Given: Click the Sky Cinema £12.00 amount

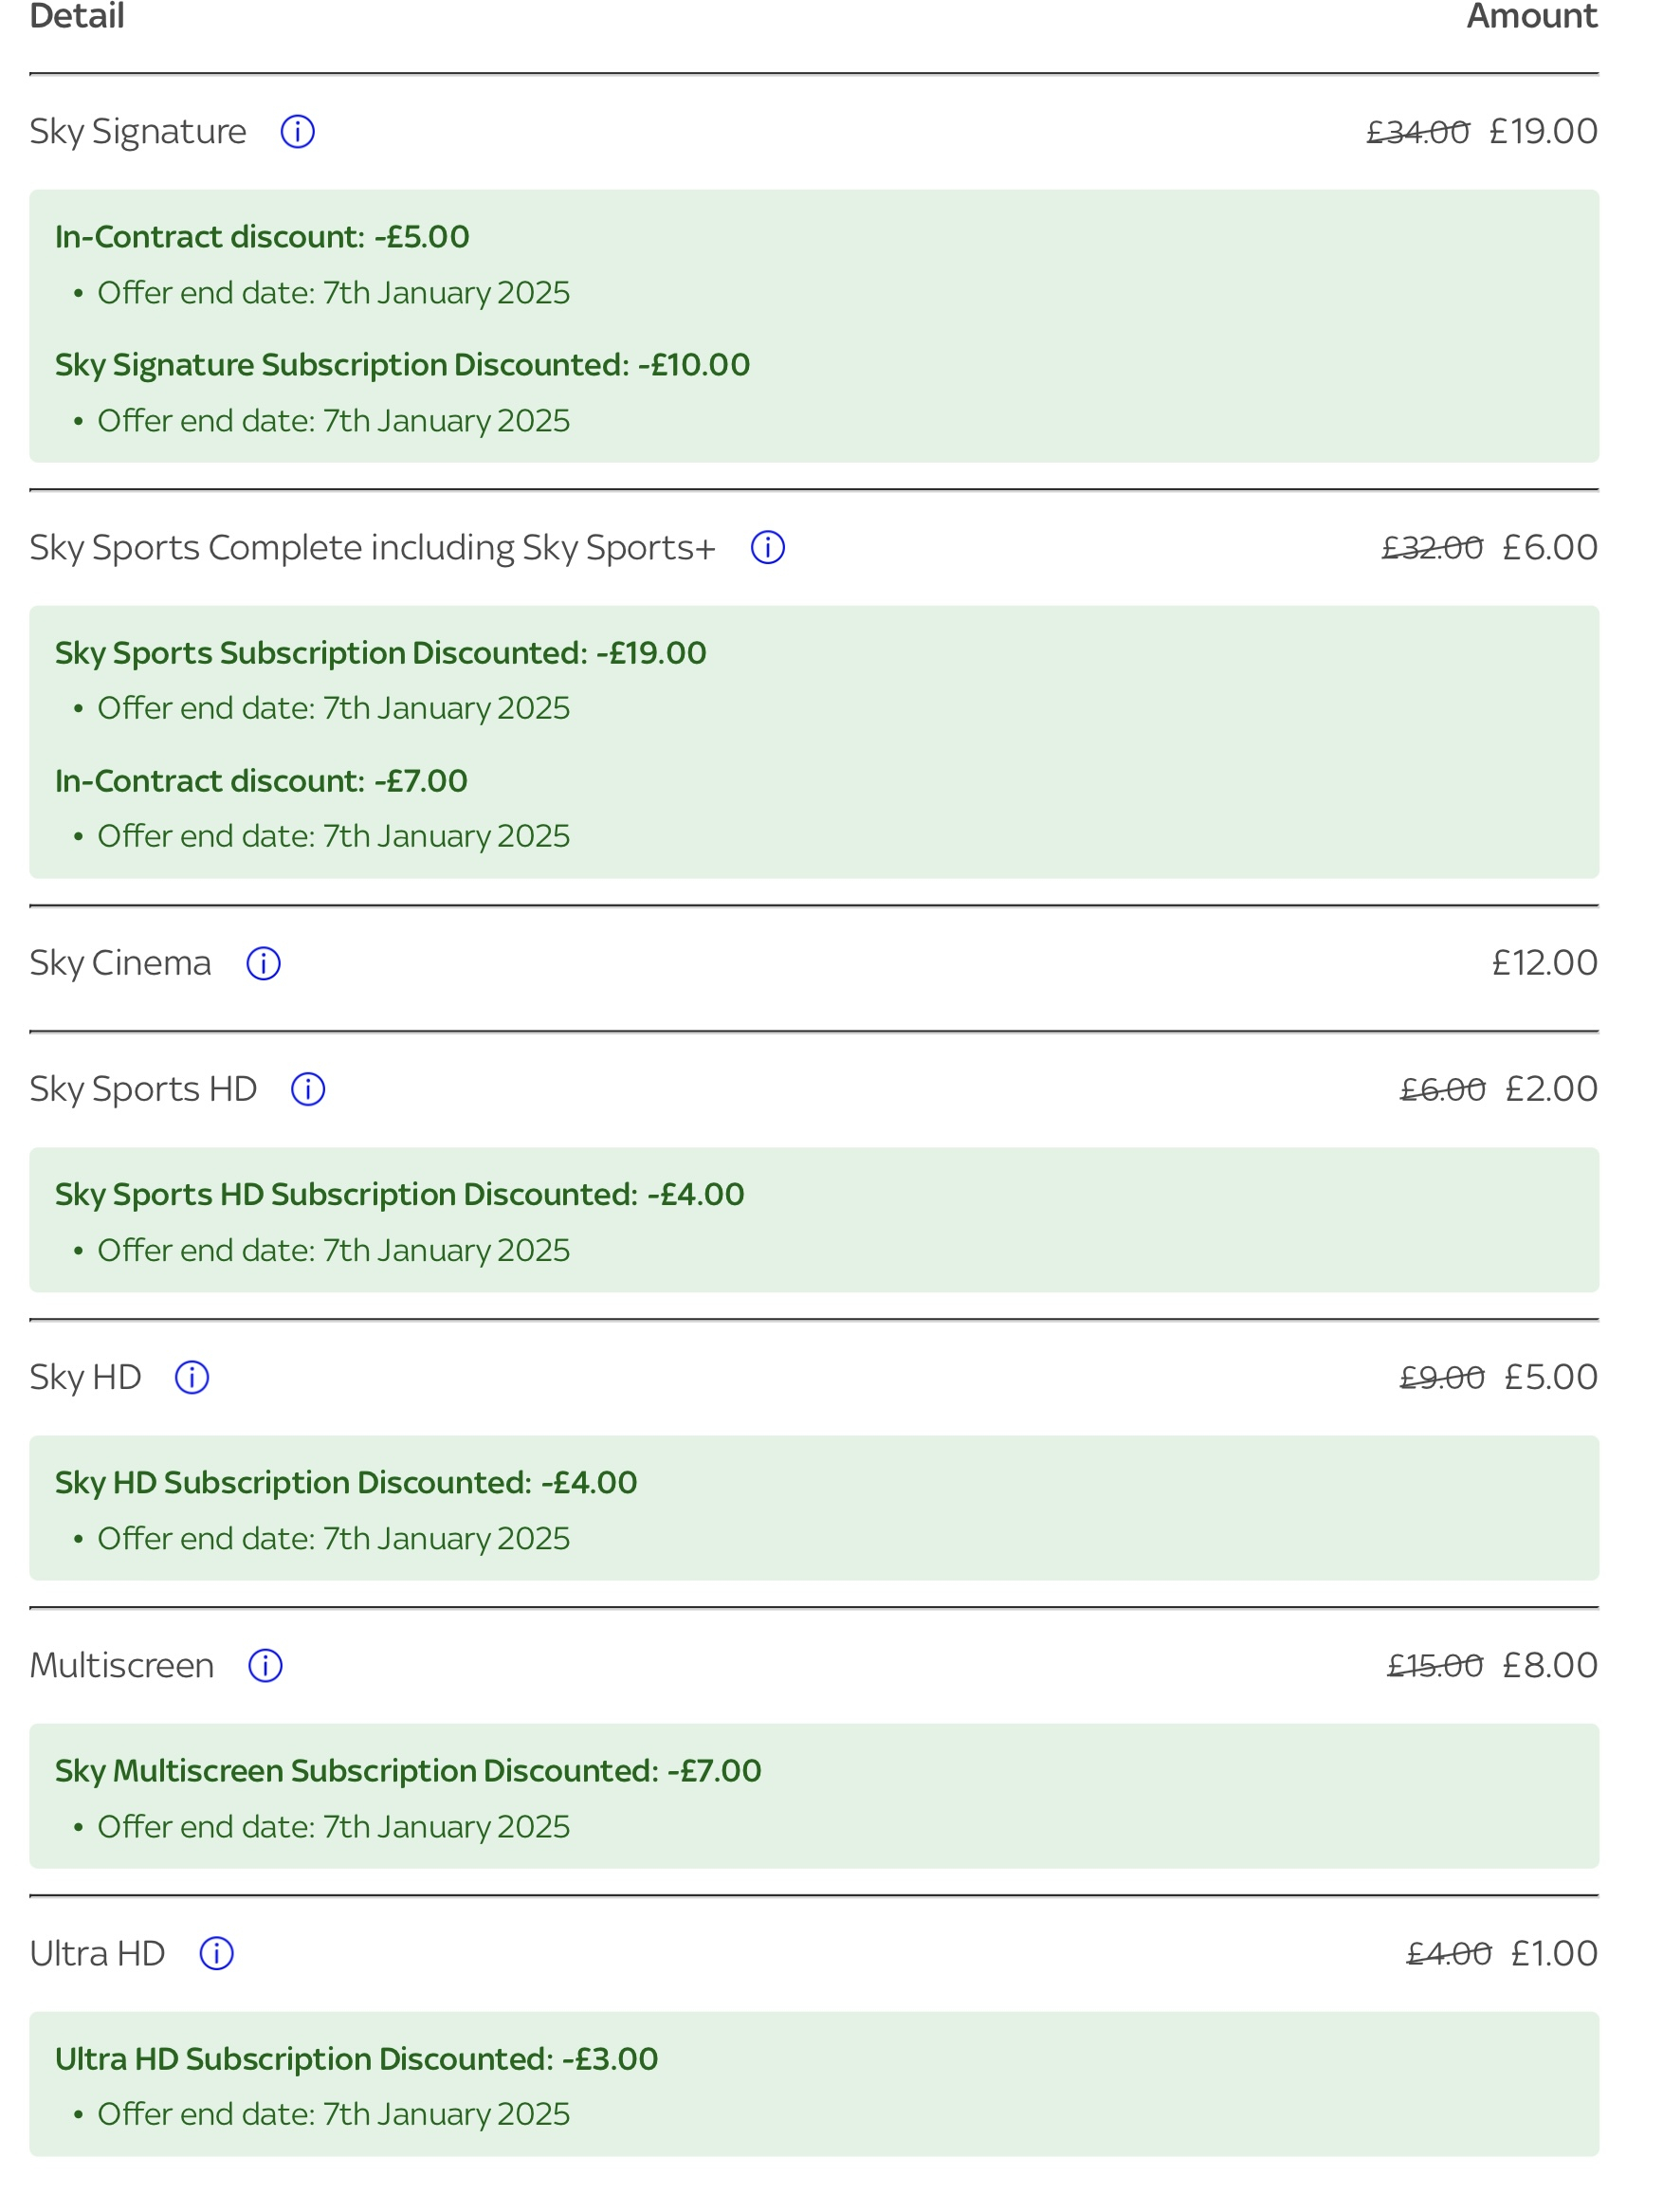Looking at the screenshot, I should [1544, 963].
